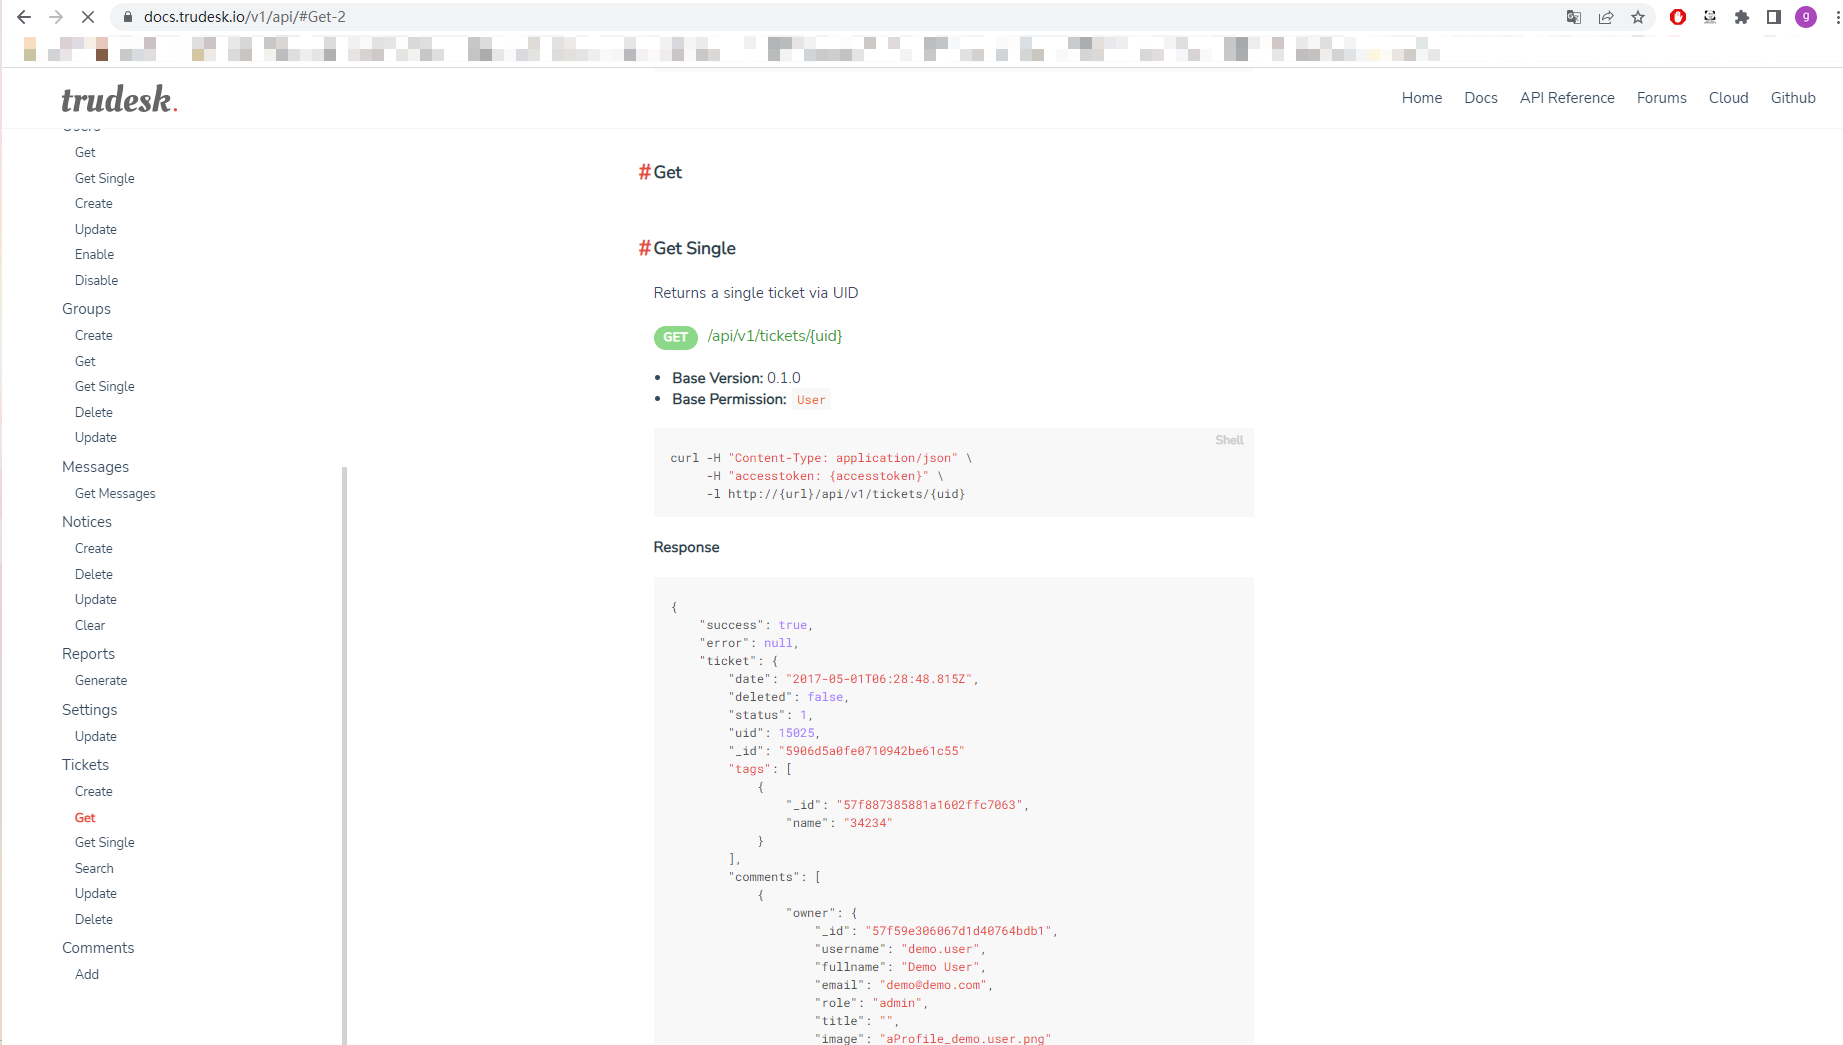This screenshot has width=1843, height=1045.
Task: Select Delete under Tickets in sidebar
Action: coord(94,920)
